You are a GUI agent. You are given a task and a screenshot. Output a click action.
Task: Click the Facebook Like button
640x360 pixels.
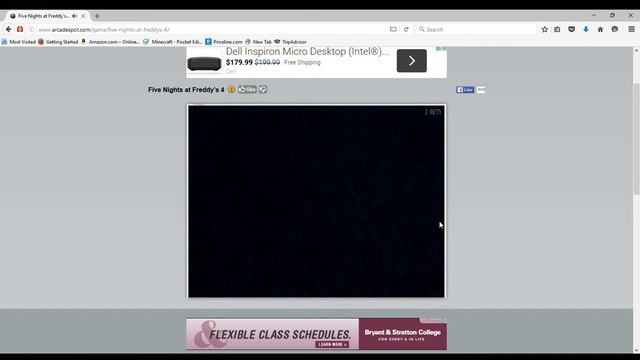tap(465, 90)
